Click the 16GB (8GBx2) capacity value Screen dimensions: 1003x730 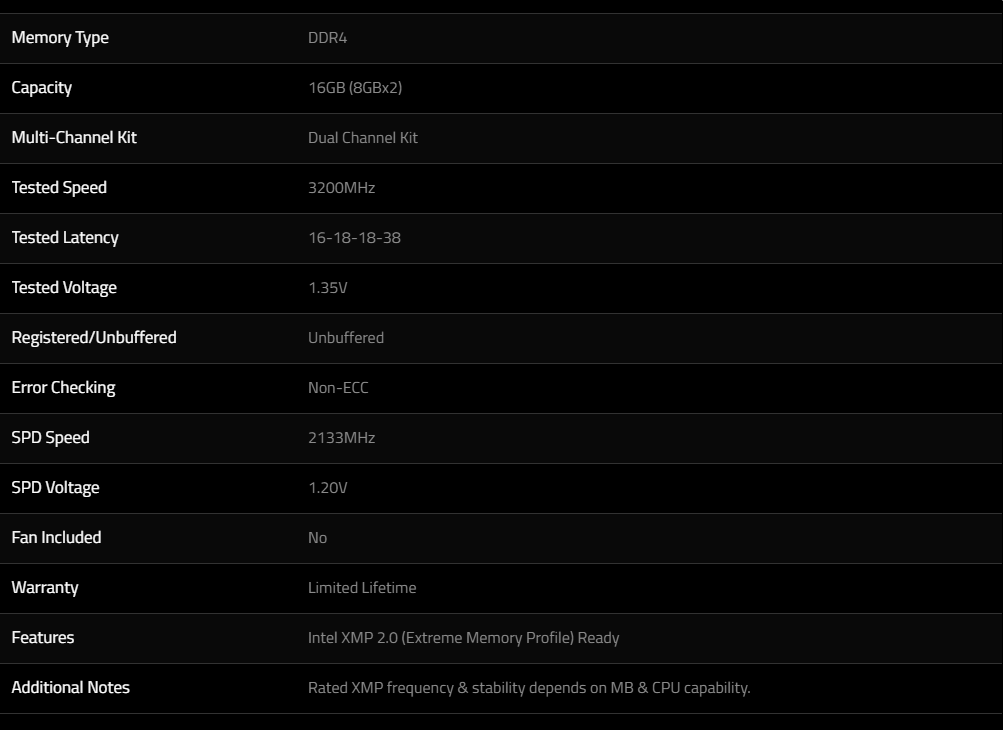[355, 88]
